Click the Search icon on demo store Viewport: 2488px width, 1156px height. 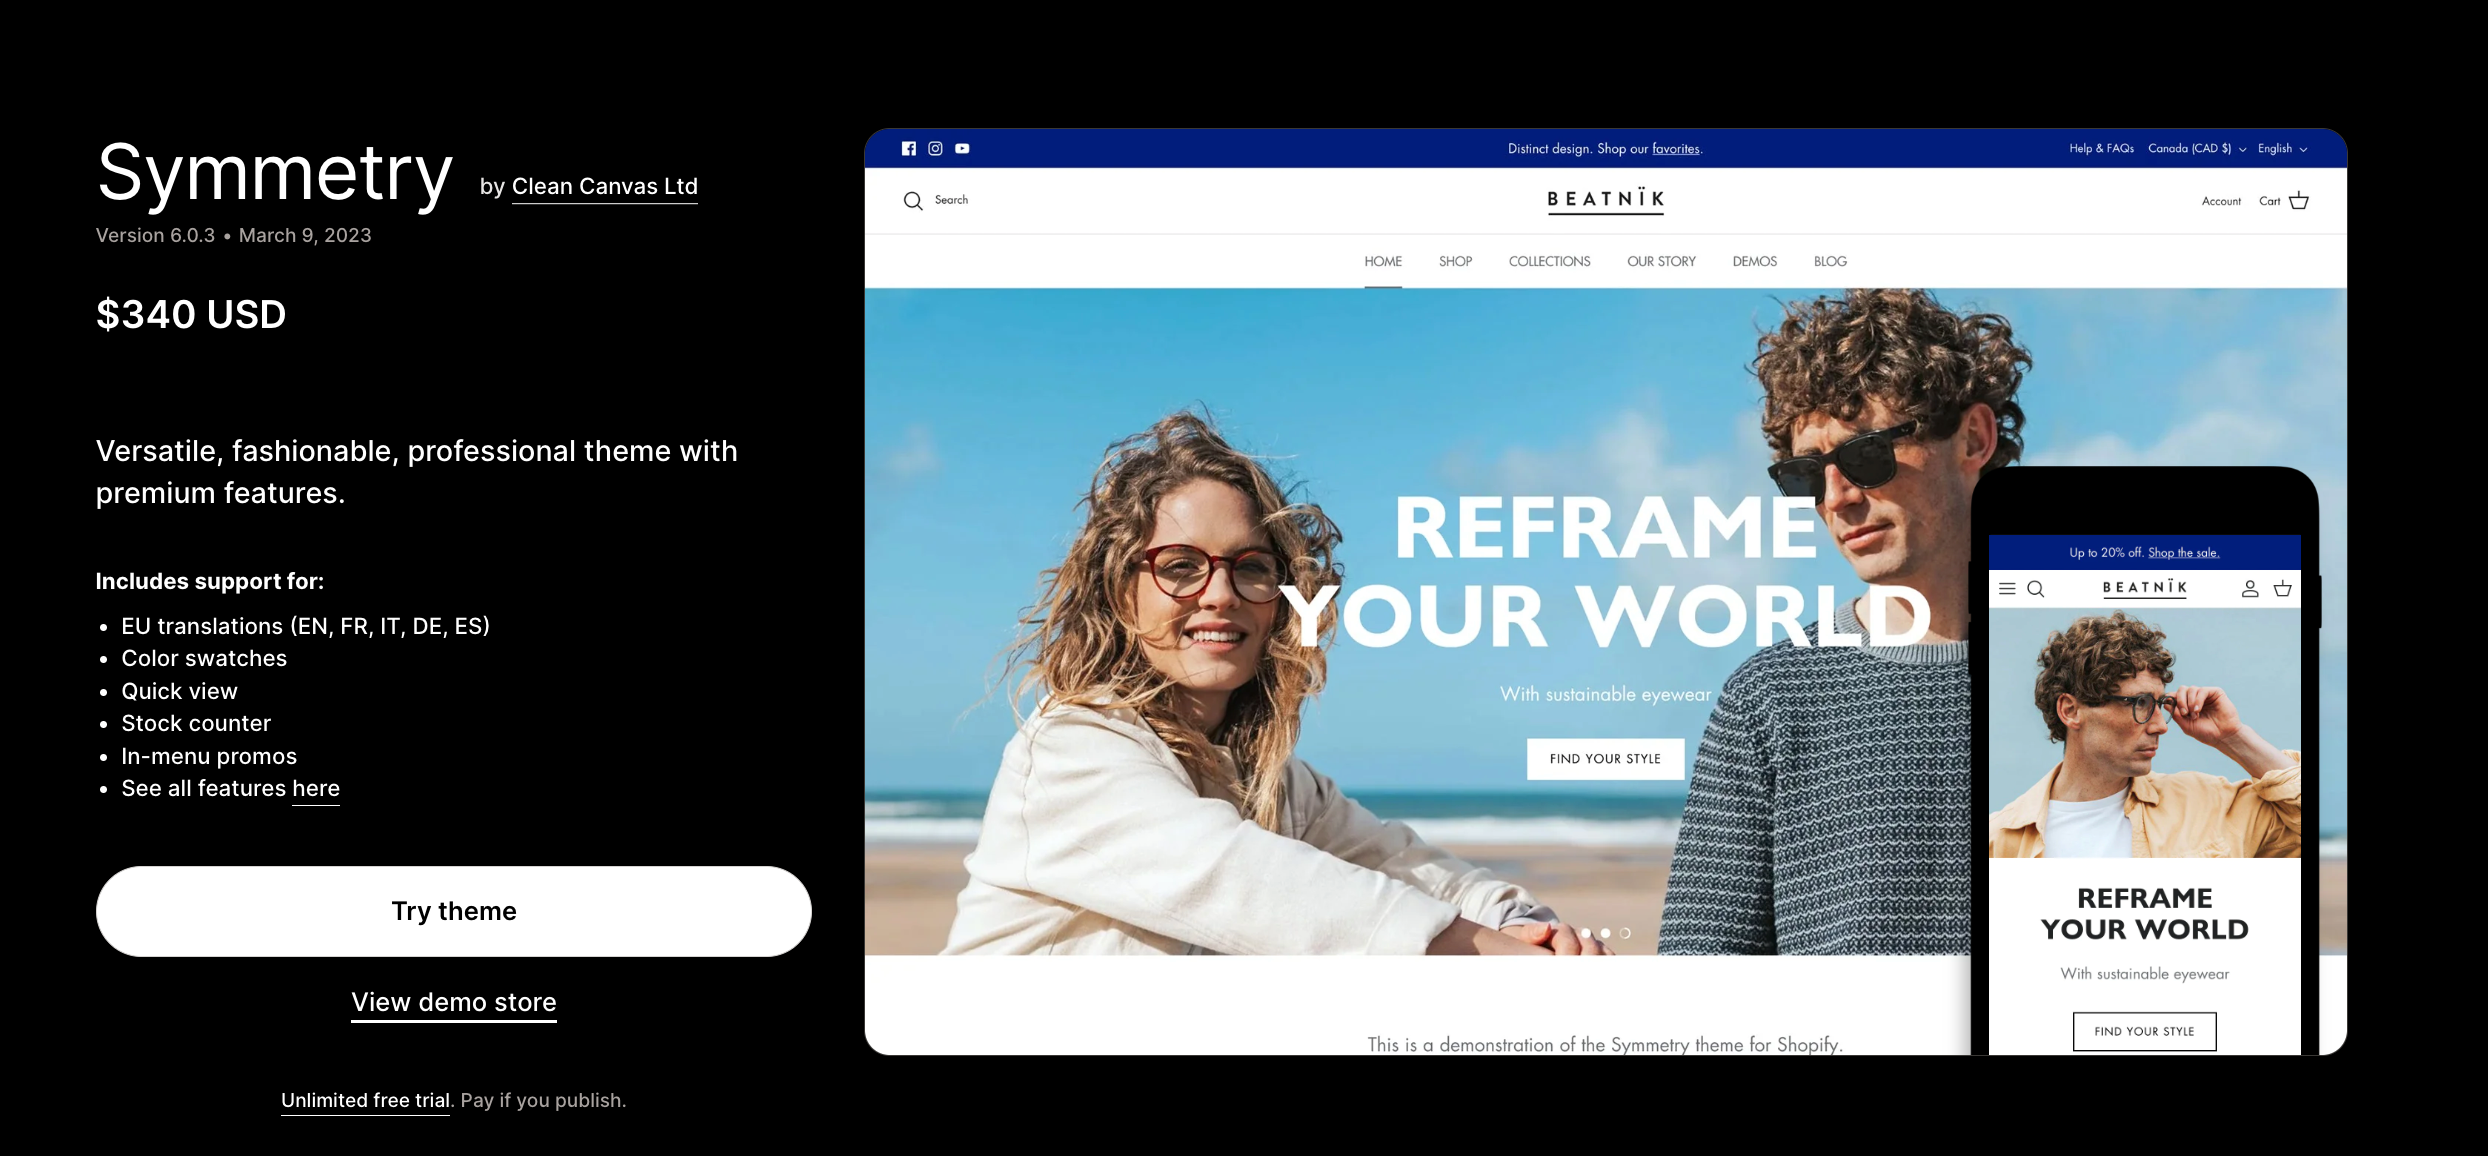[x=912, y=200]
